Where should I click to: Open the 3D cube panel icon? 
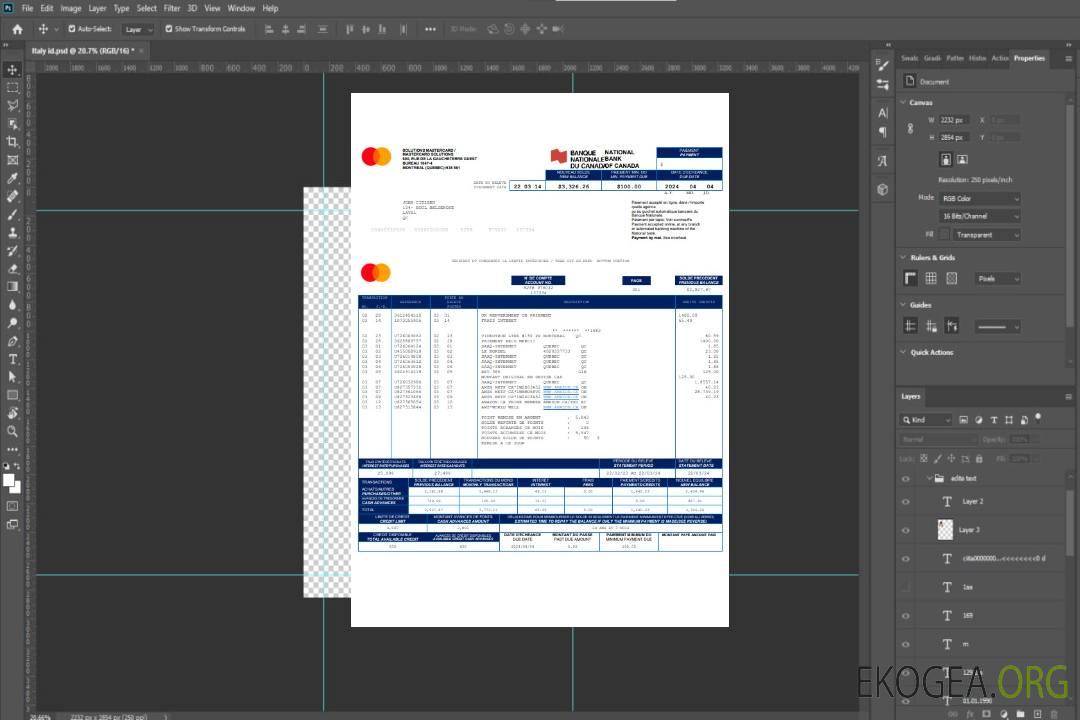click(882, 189)
